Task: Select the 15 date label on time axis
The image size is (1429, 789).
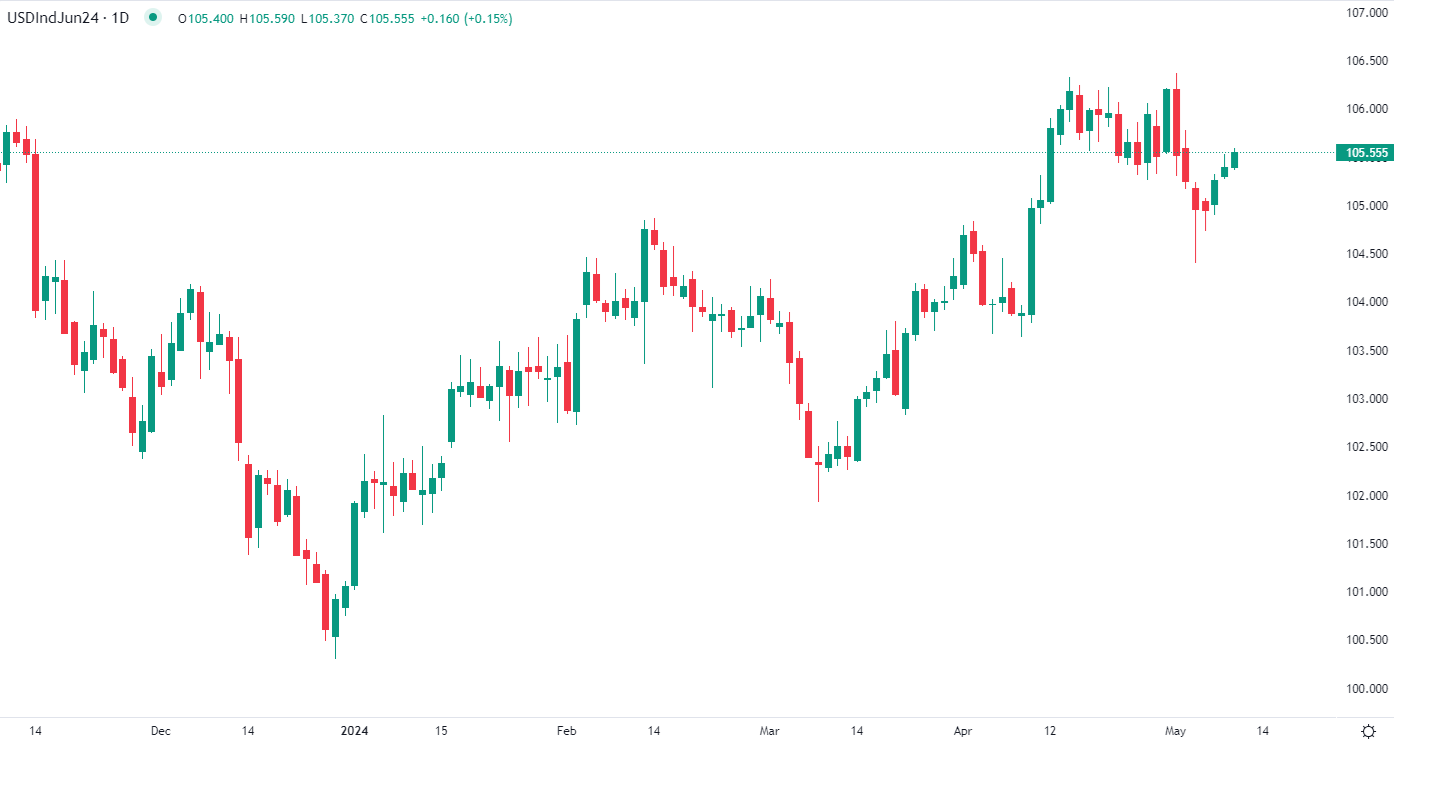Action: point(441,731)
